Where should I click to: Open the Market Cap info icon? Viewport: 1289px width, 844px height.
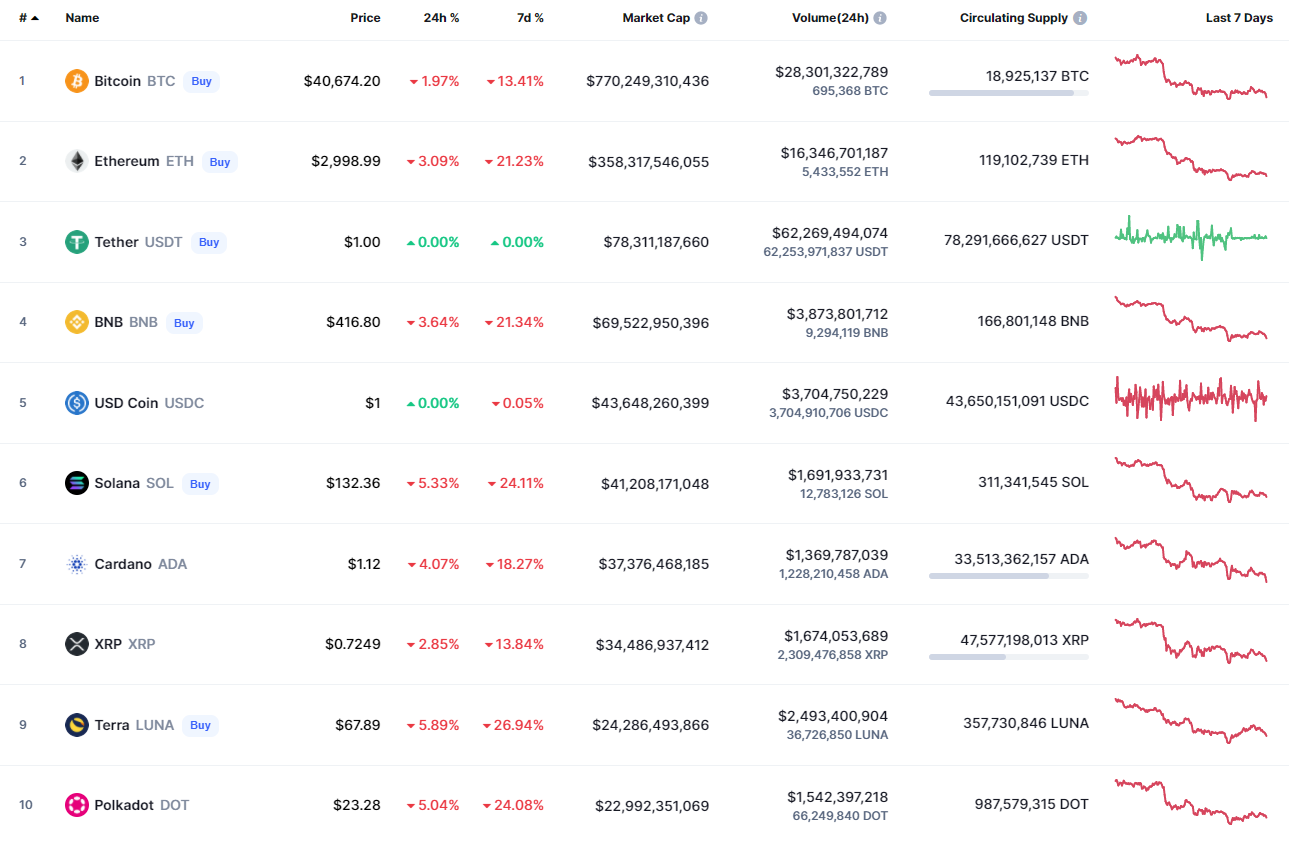click(x=701, y=18)
